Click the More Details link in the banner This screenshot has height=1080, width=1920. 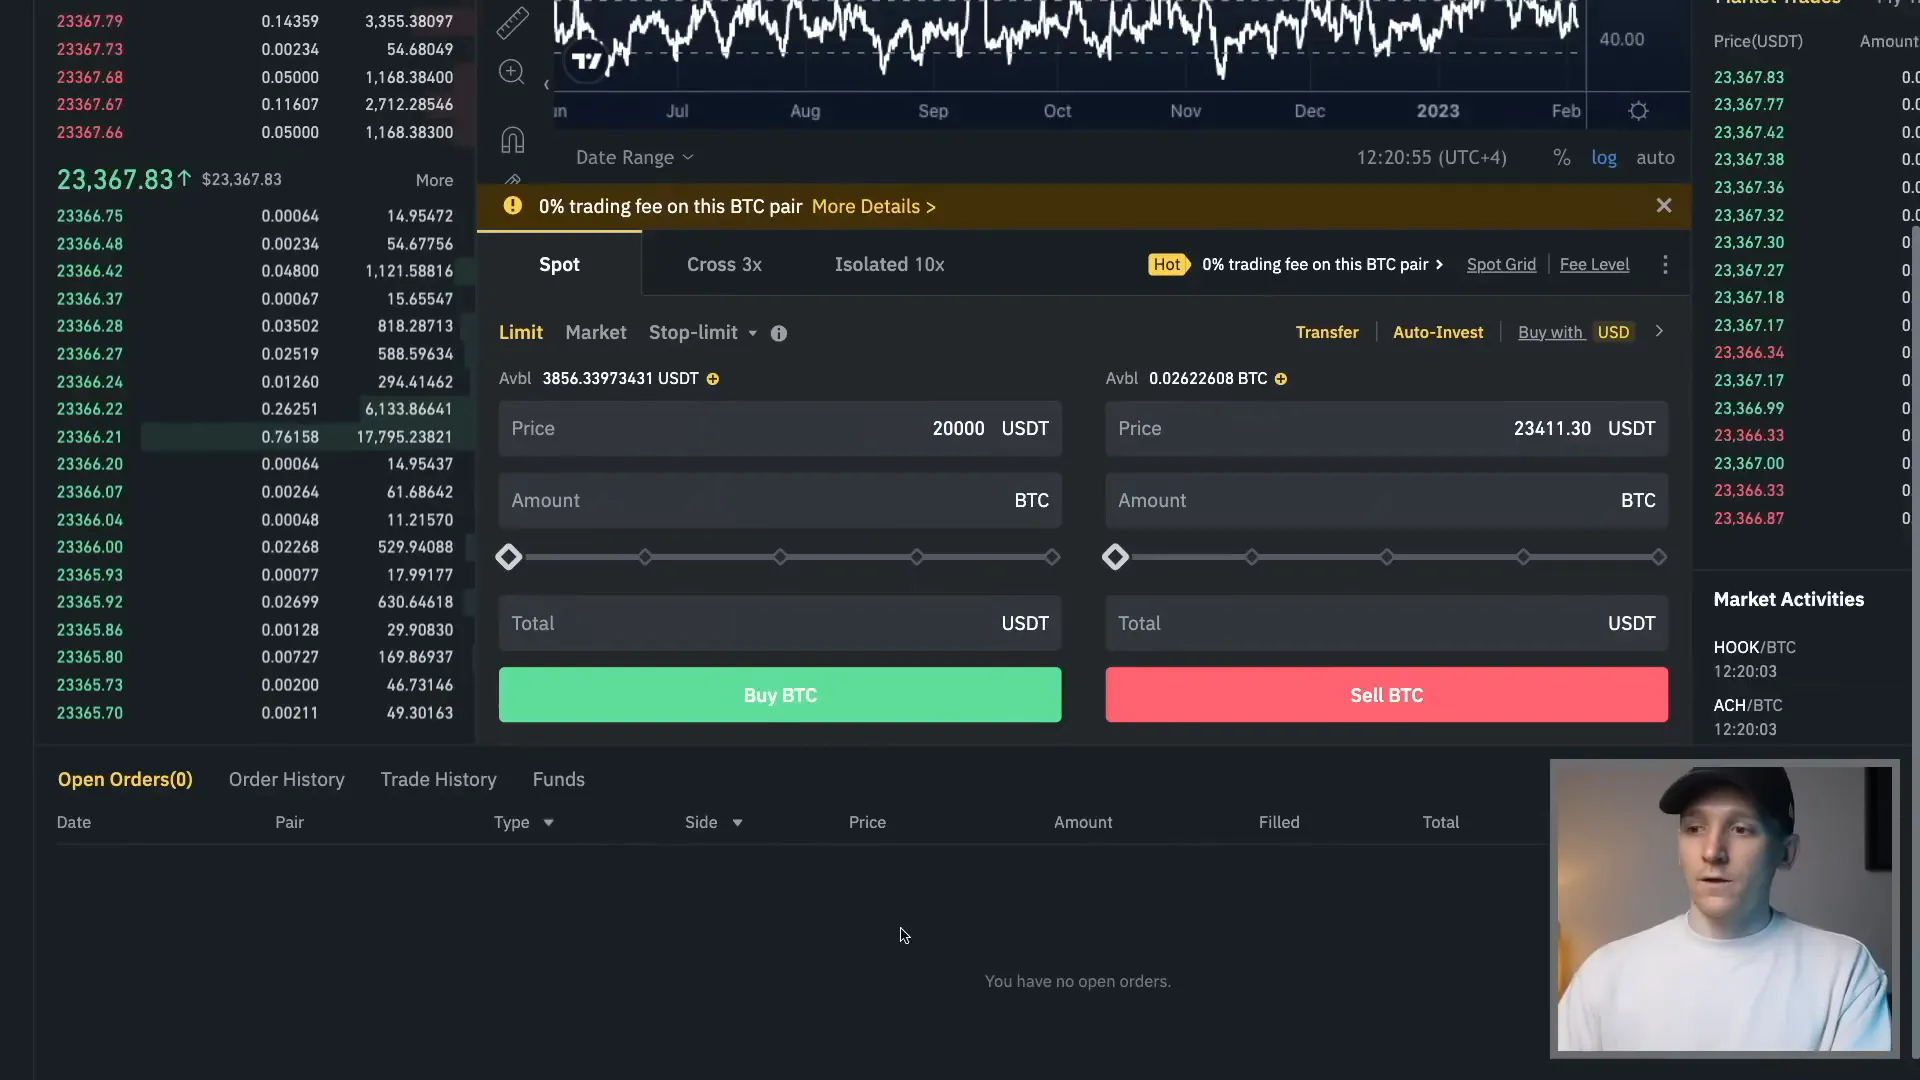pos(874,206)
